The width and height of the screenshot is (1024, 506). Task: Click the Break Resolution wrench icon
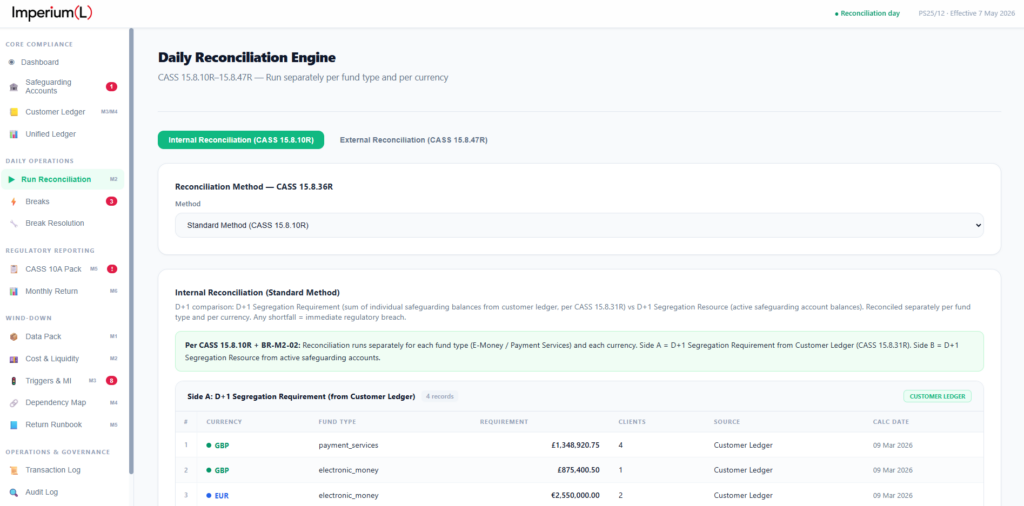pos(14,223)
